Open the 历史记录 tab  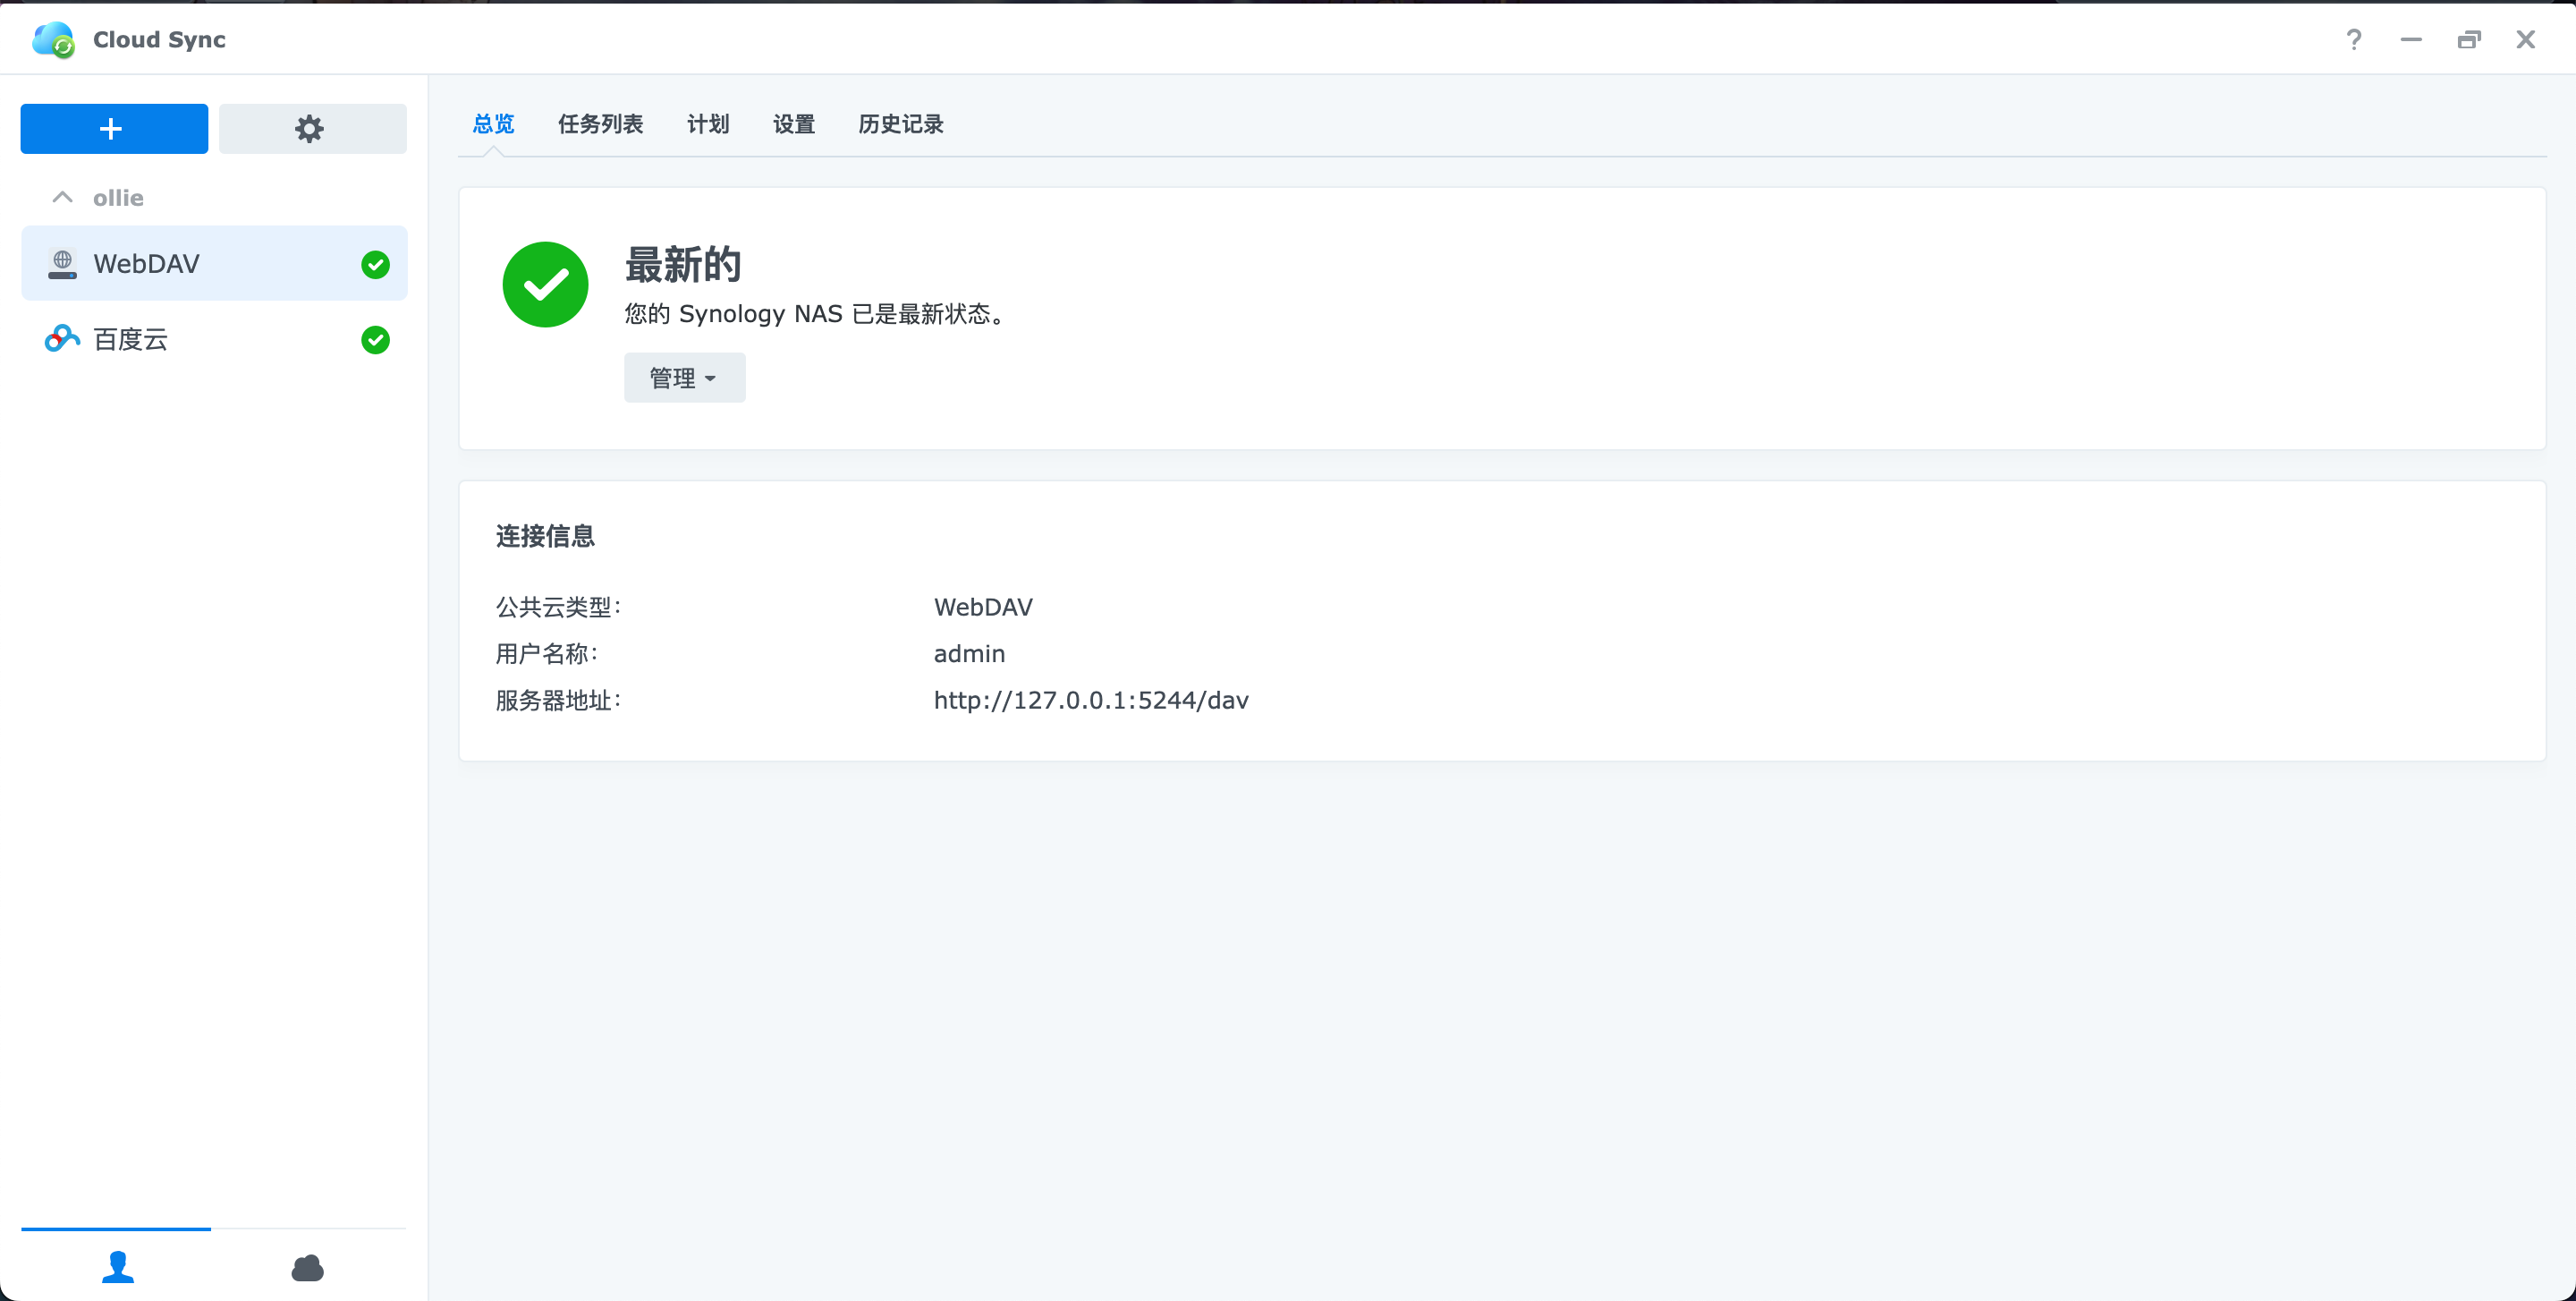[901, 123]
